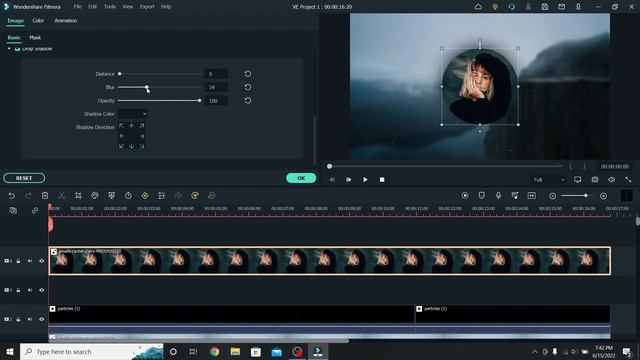Click the Opacity slider handle
The width and height of the screenshot is (640, 360).
[x=200, y=100]
